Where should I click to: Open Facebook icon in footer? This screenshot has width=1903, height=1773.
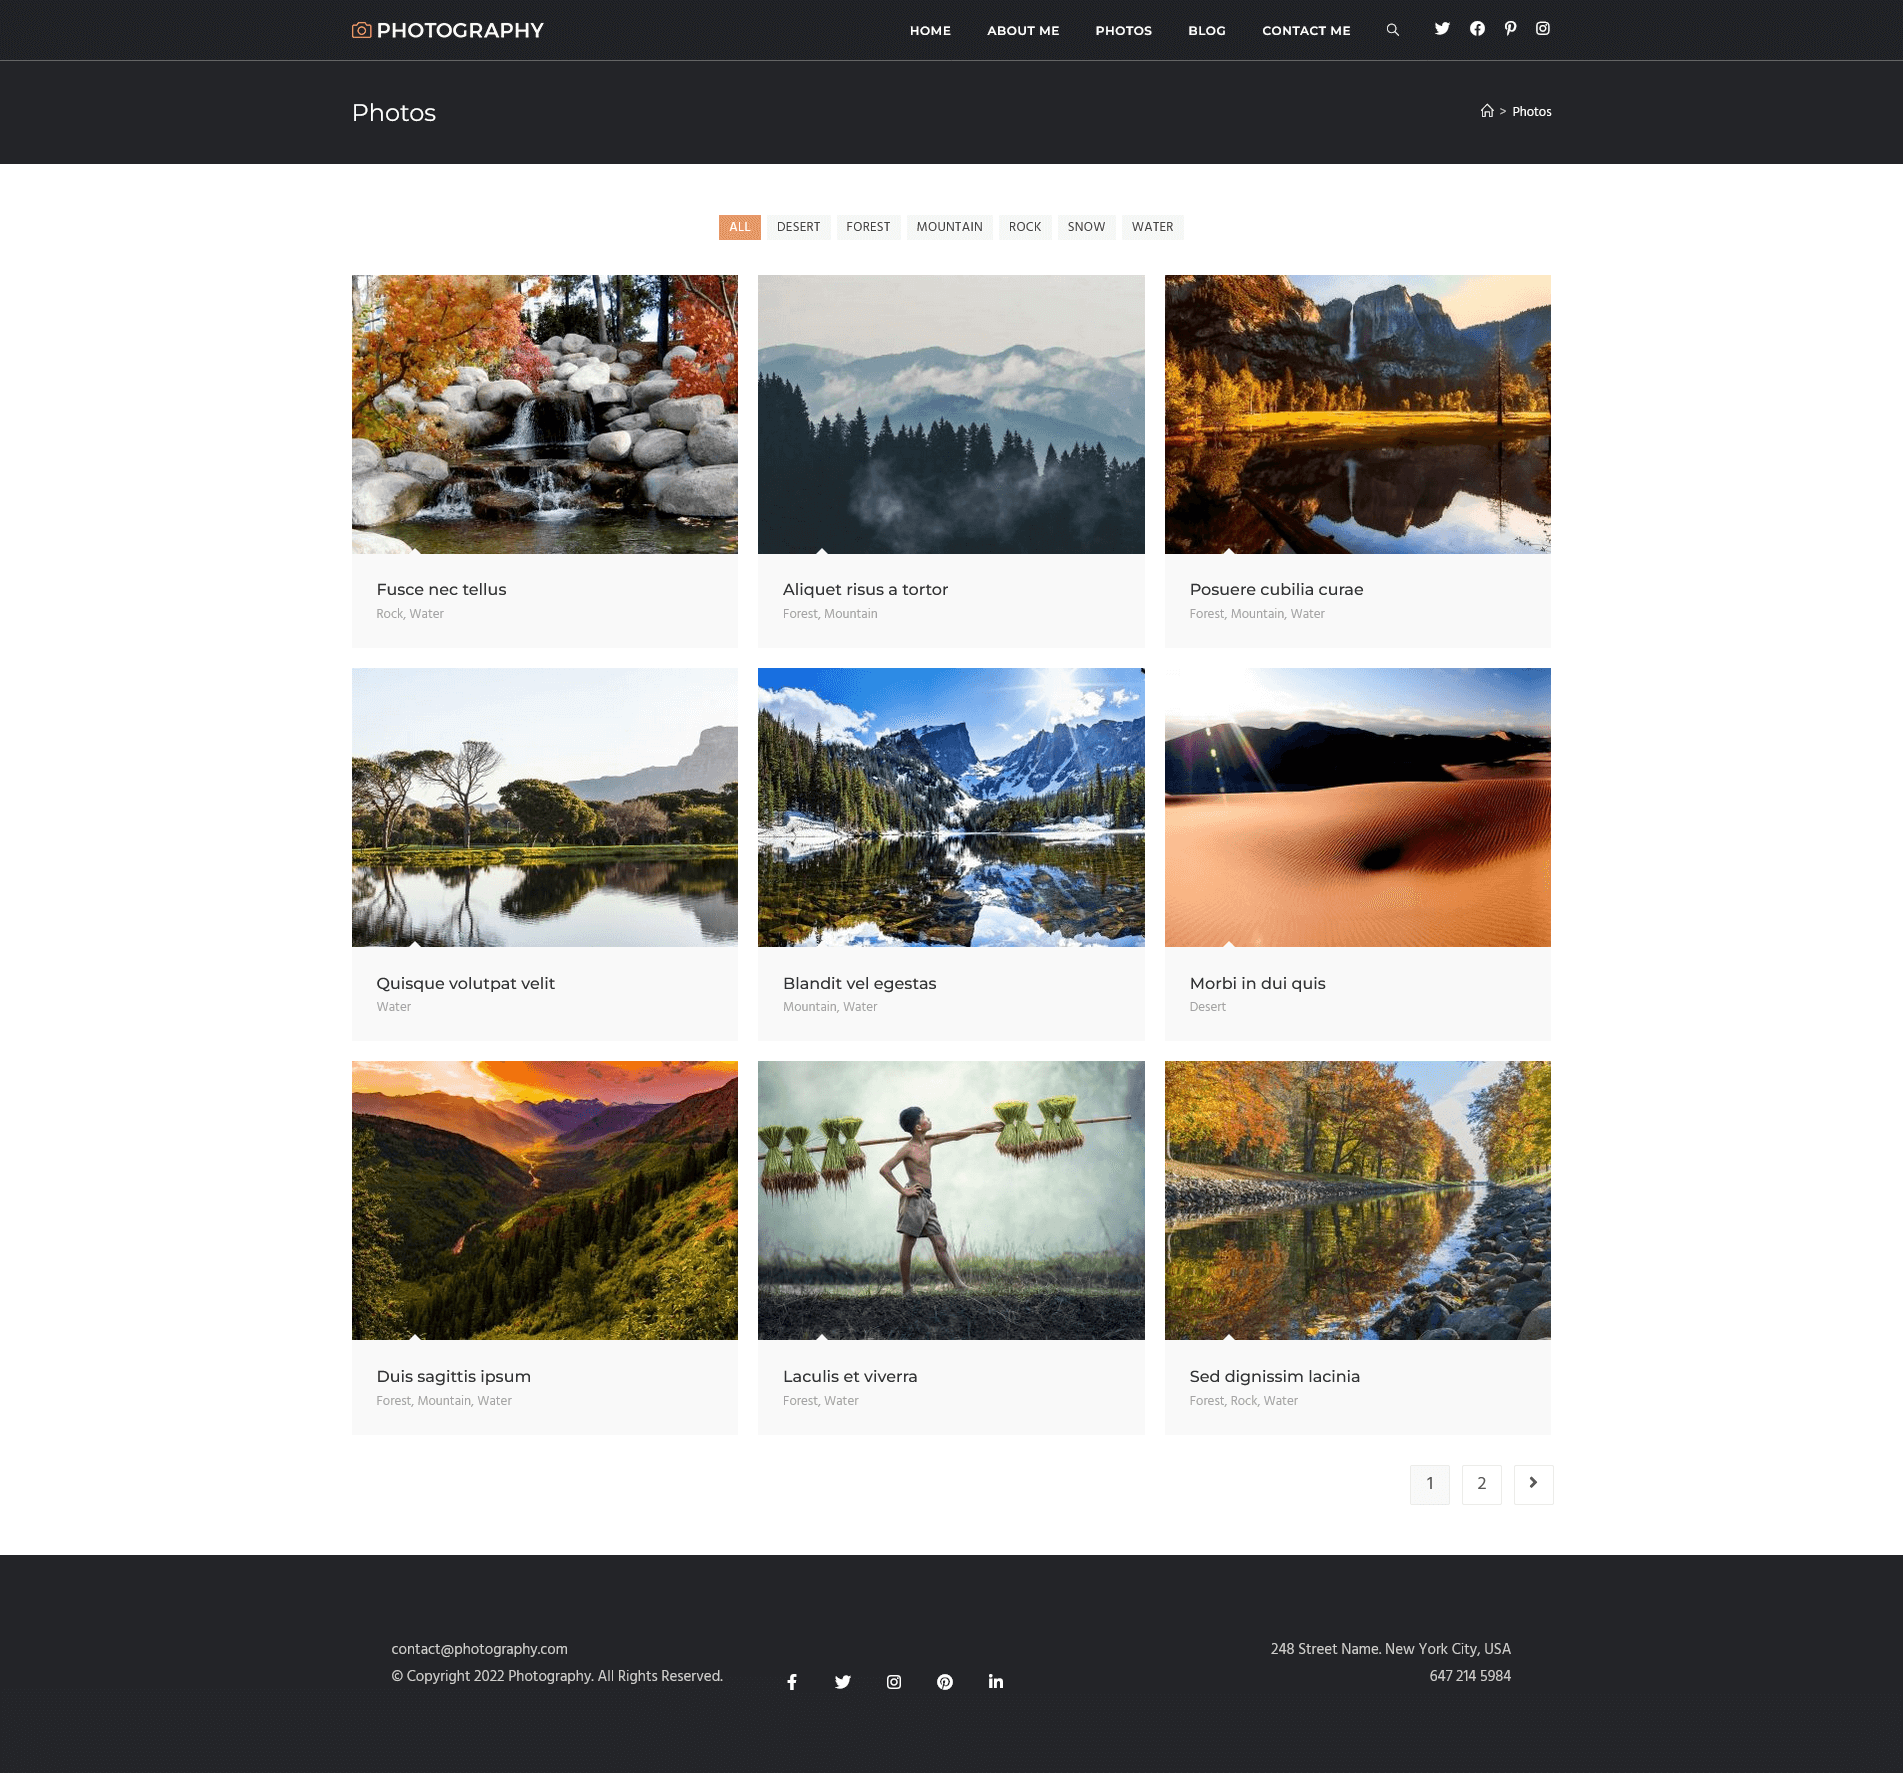coord(792,1682)
